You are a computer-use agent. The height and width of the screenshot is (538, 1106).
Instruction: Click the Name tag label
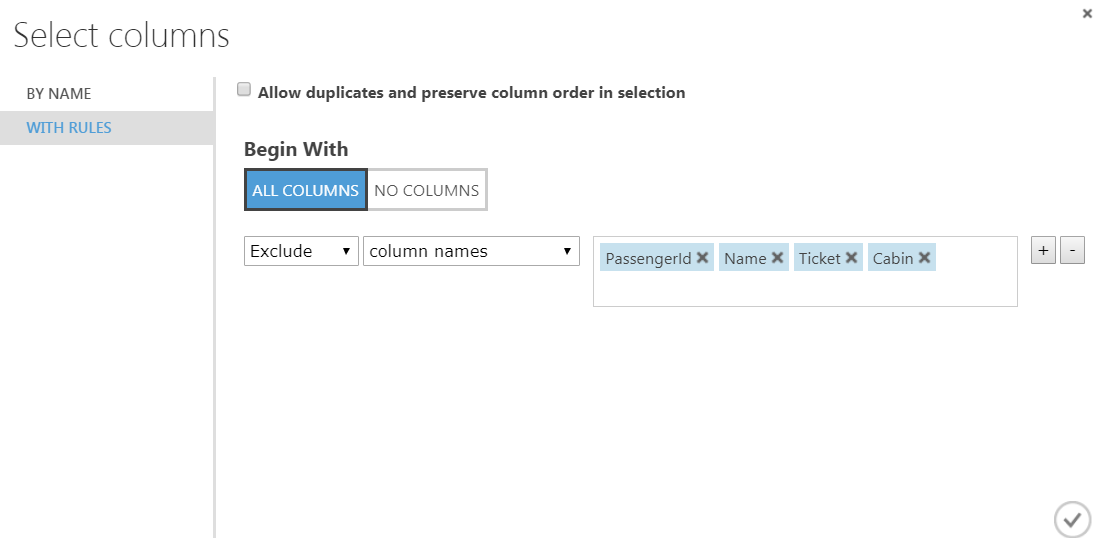pos(744,258)
